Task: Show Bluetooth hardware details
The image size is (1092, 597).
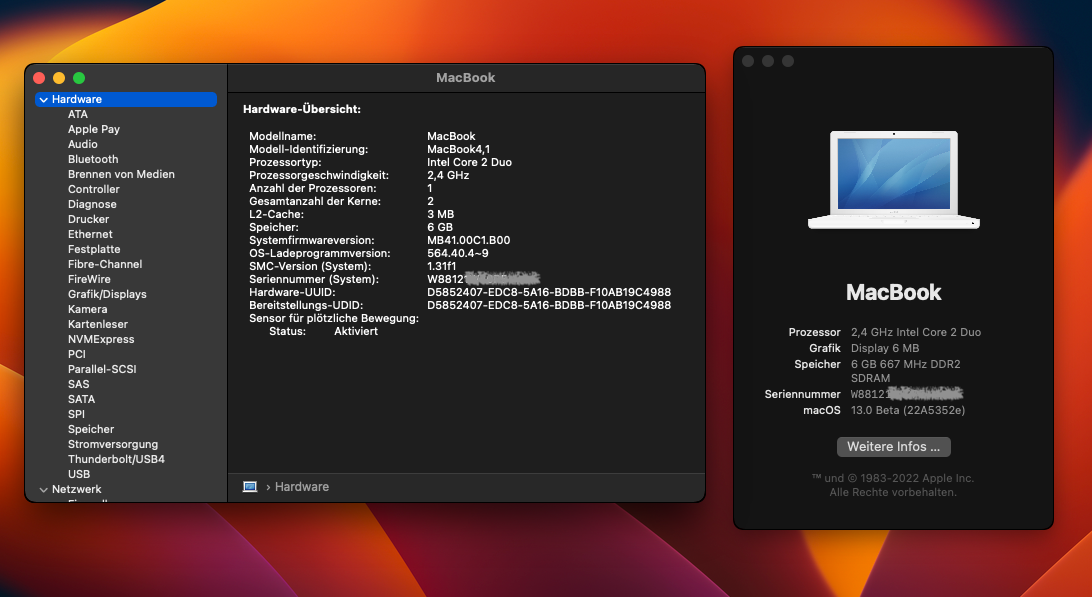Action: (93, 160)
